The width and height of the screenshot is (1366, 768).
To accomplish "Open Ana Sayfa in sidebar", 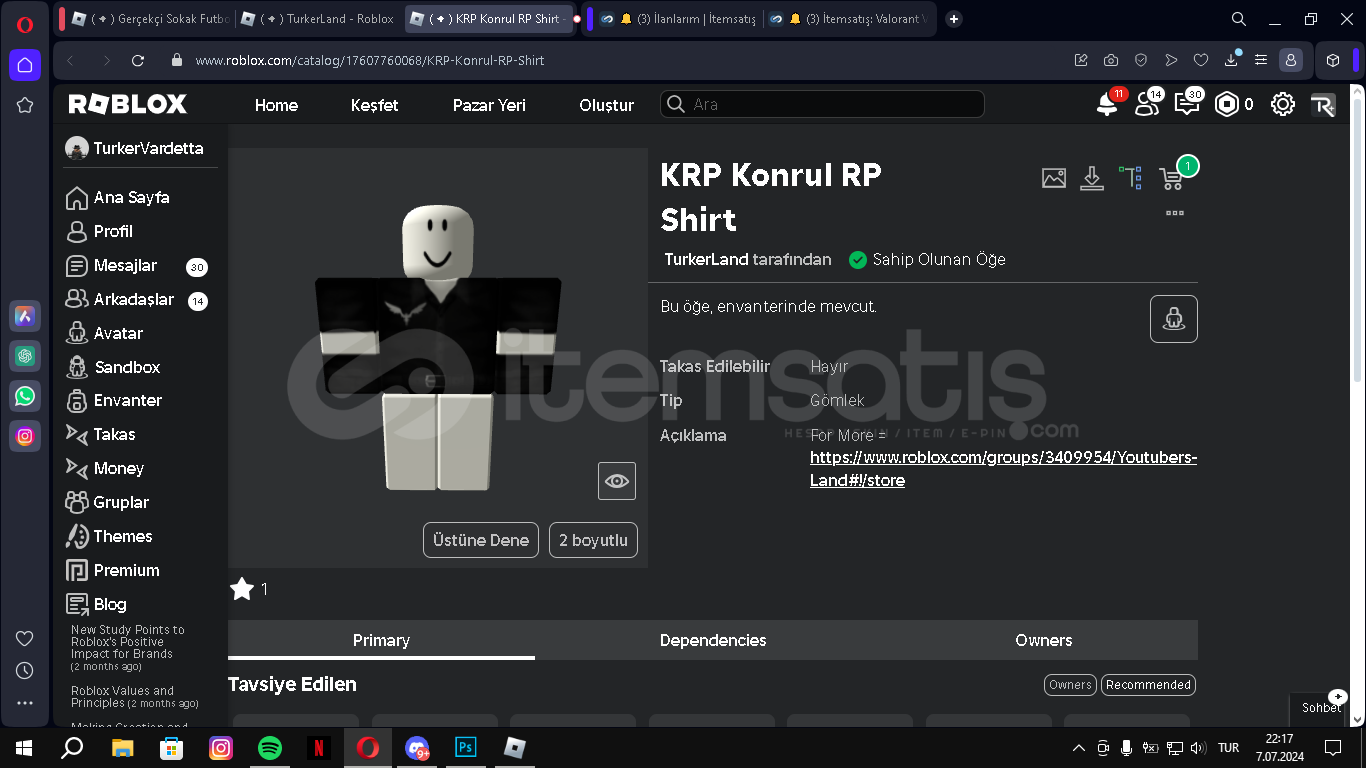I will pyautogui.click(x=117, y=198).
